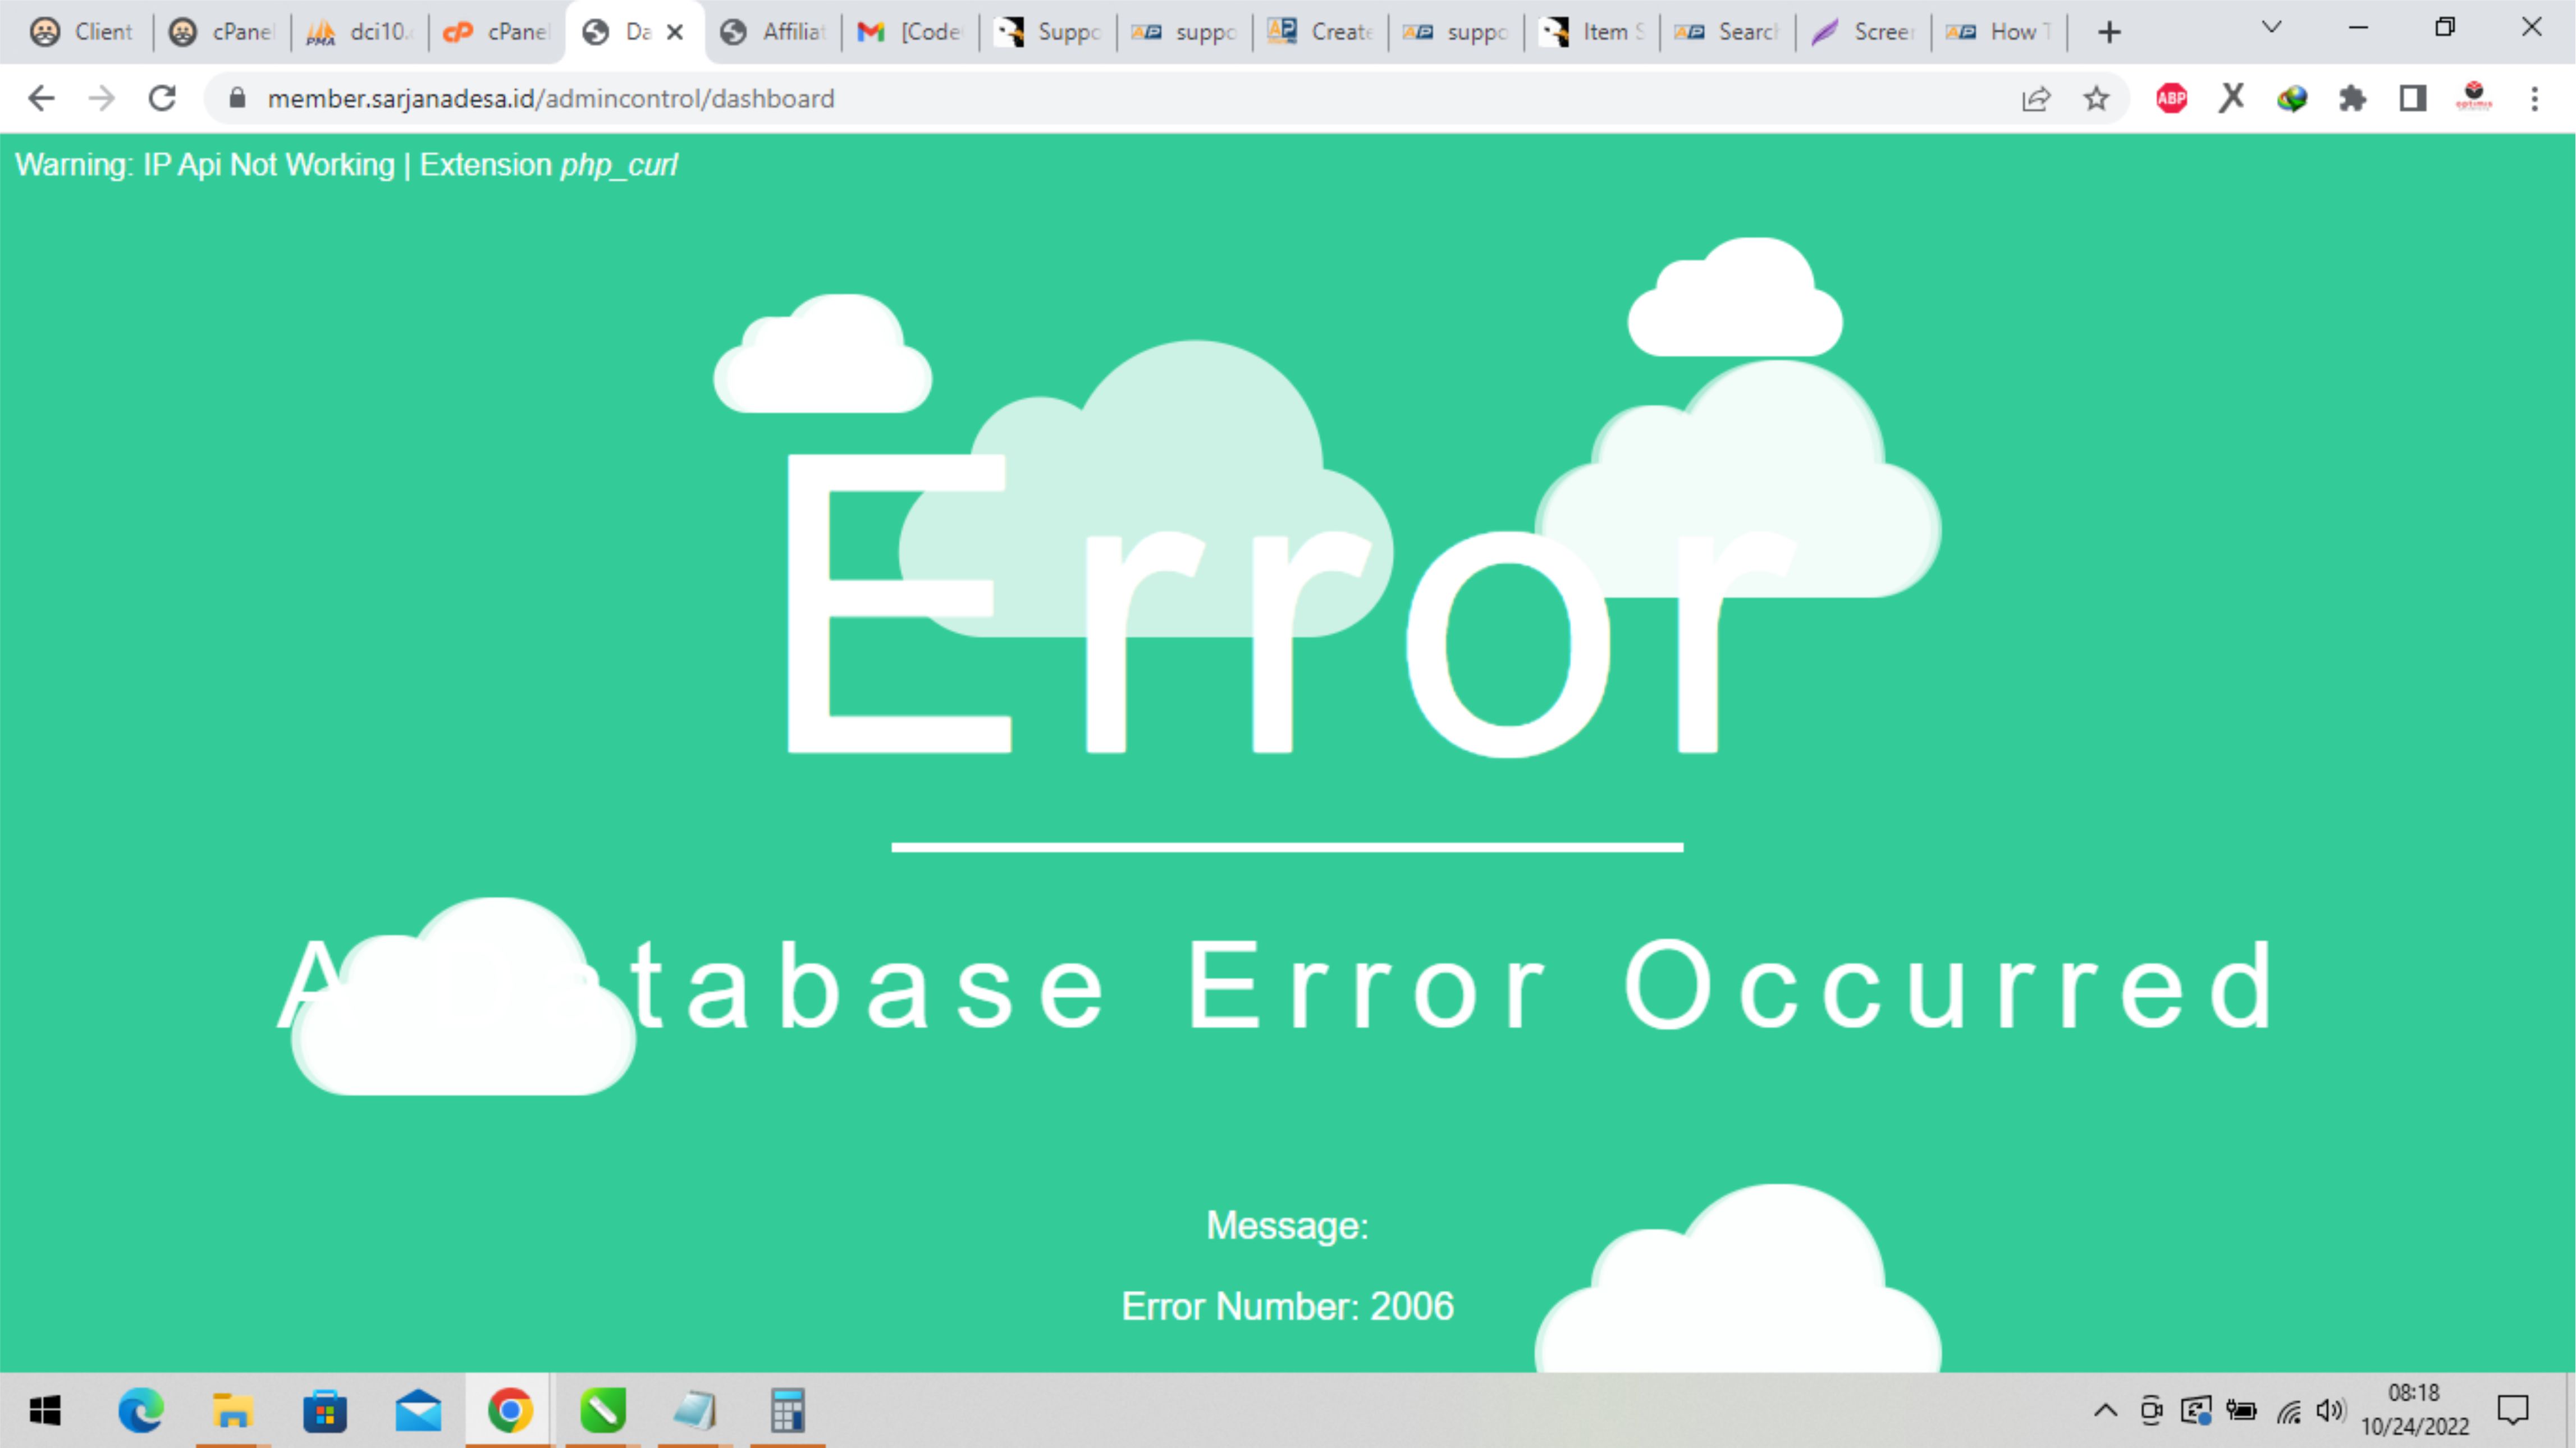Open Microsoft Edge from the taskbar
This screenshot has height=1448, width=2576.
point(140,1411)
